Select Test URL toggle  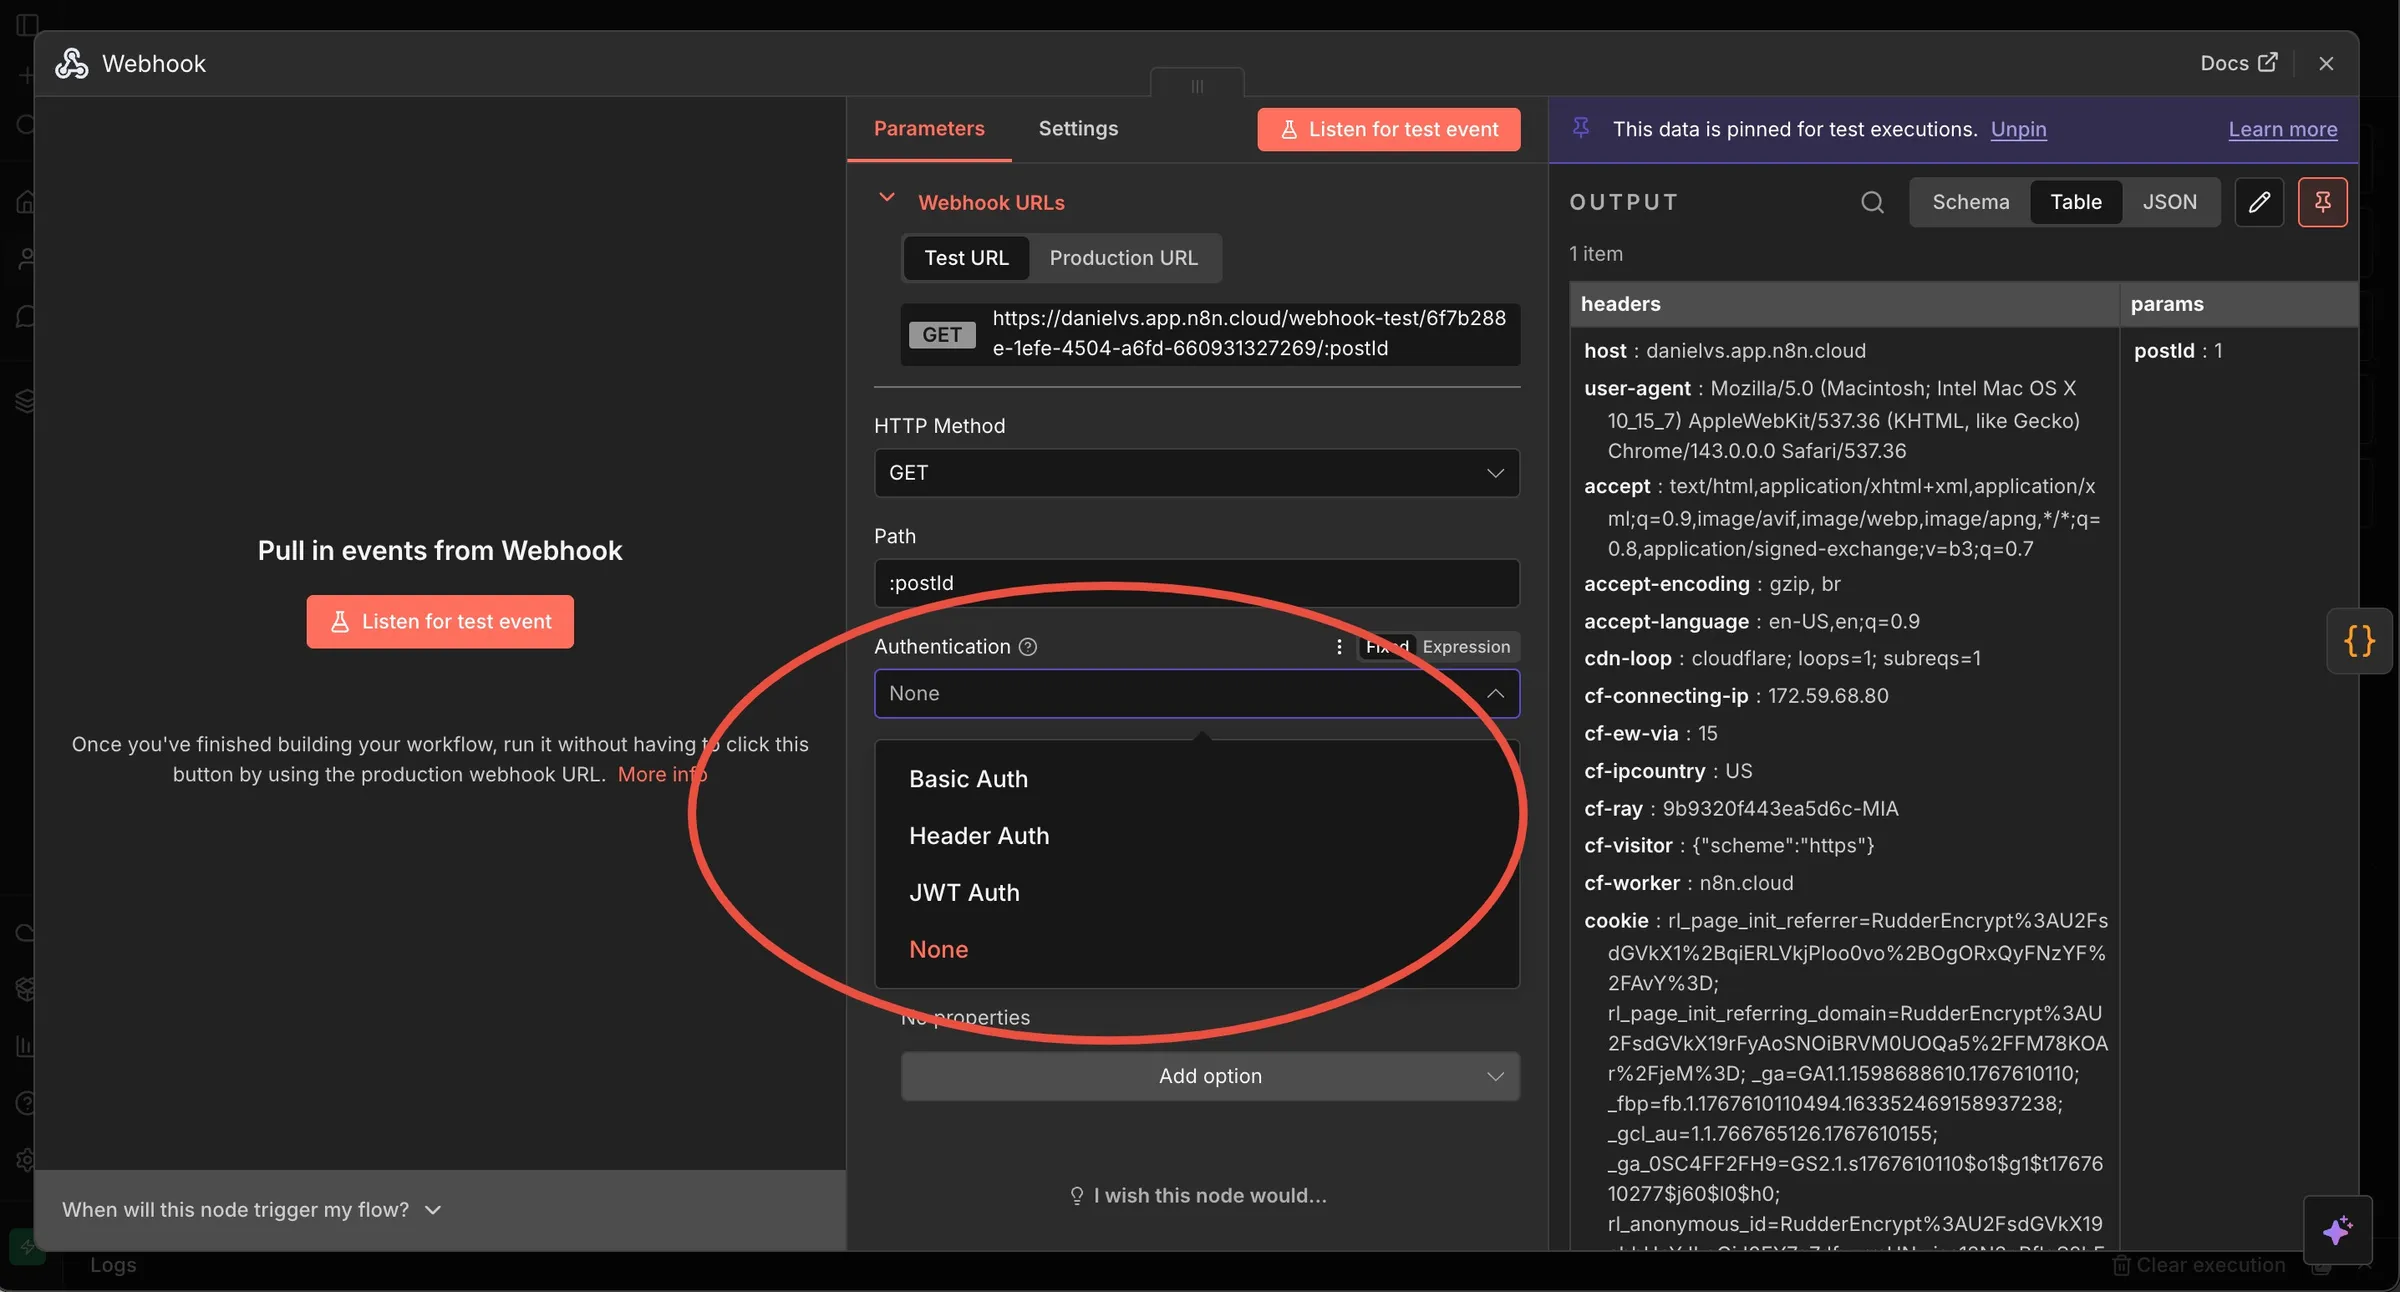(966, 258)
